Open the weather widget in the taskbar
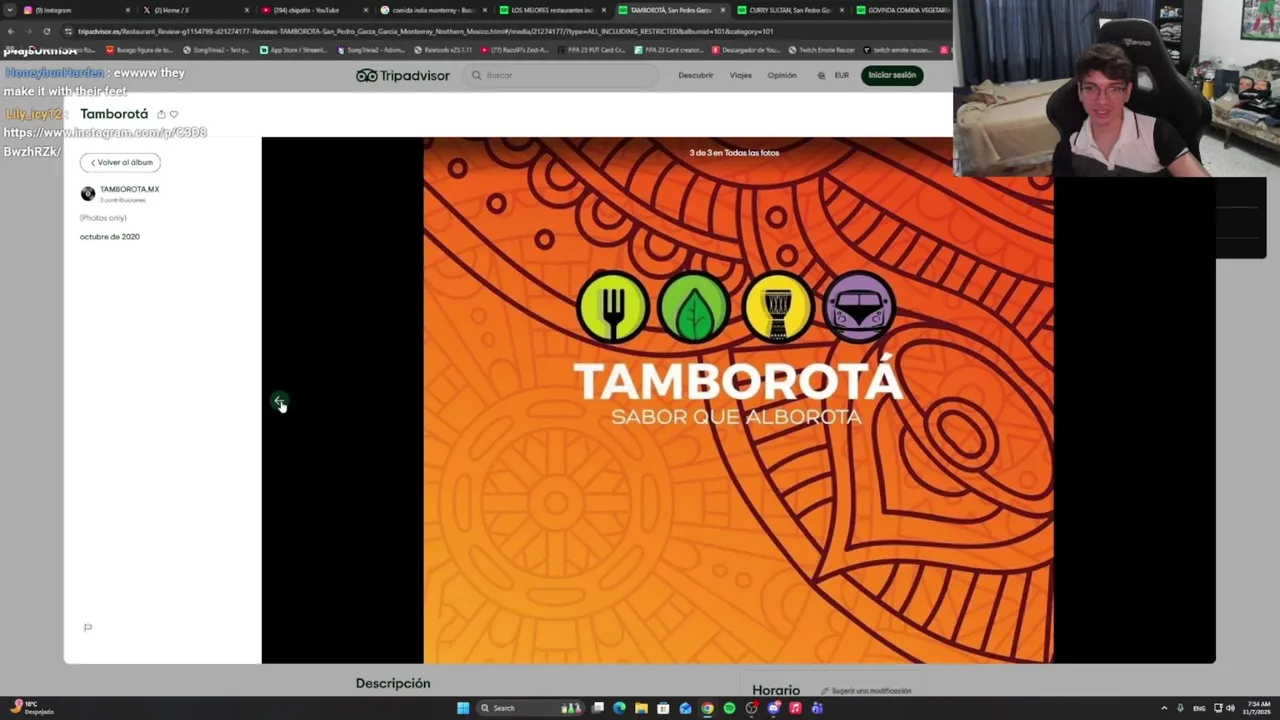This screenshot has width=1280, height=720. [30, 708]
